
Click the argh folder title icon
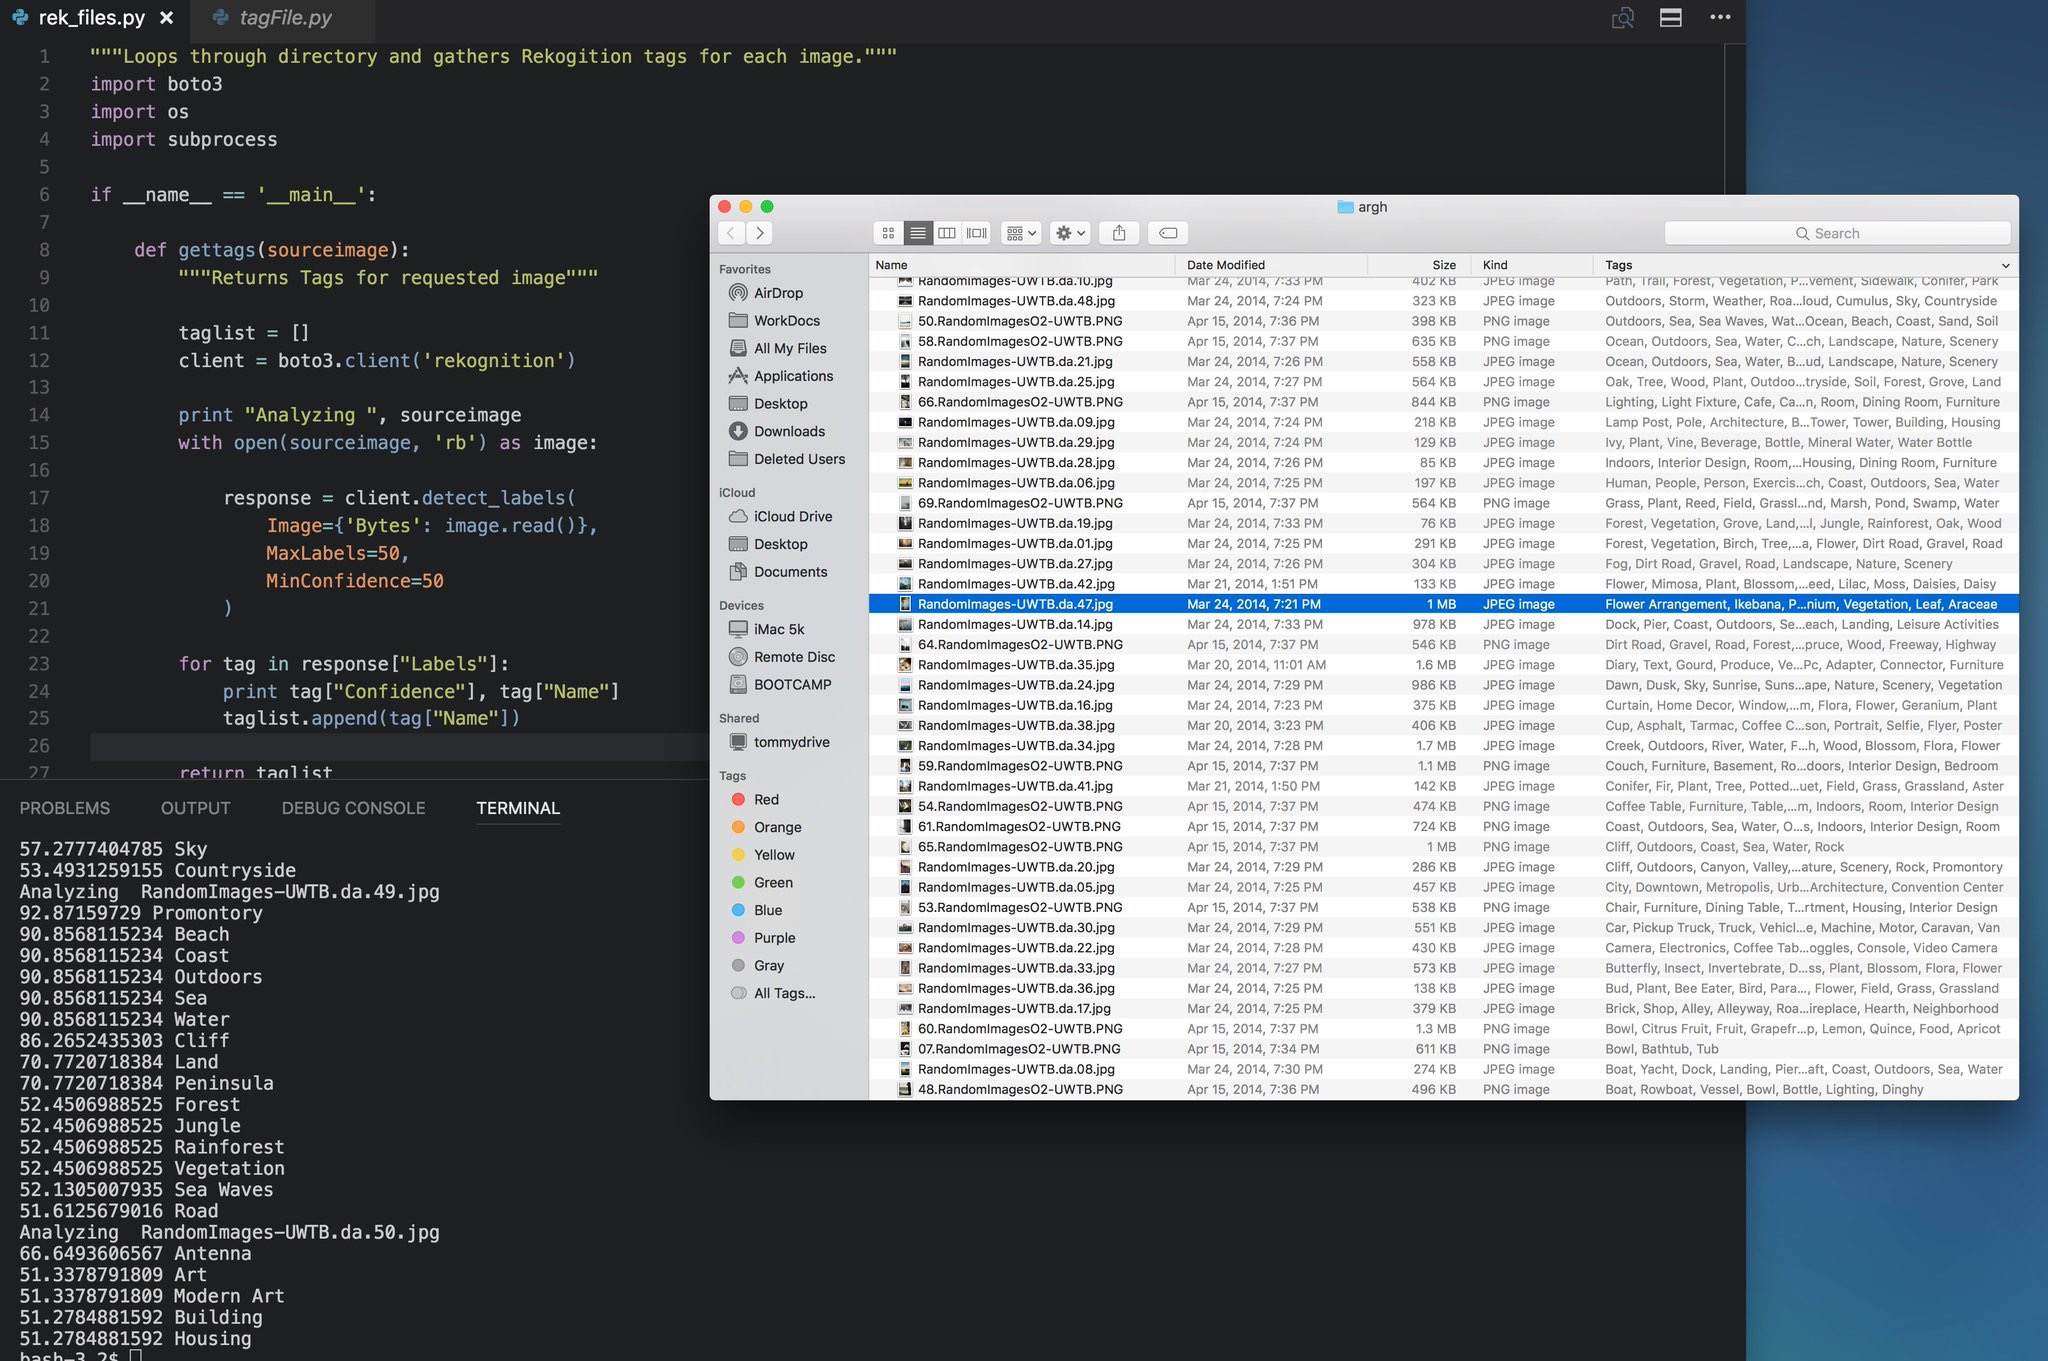click(1345, 207)
